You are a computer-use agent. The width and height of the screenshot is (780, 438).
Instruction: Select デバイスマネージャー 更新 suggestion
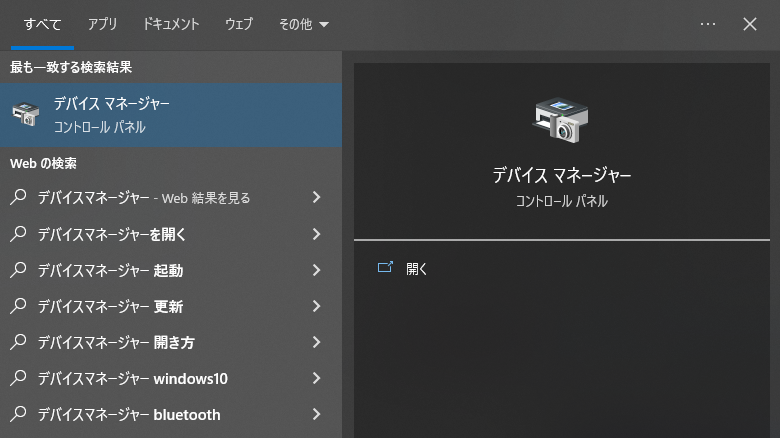(171, 306)
